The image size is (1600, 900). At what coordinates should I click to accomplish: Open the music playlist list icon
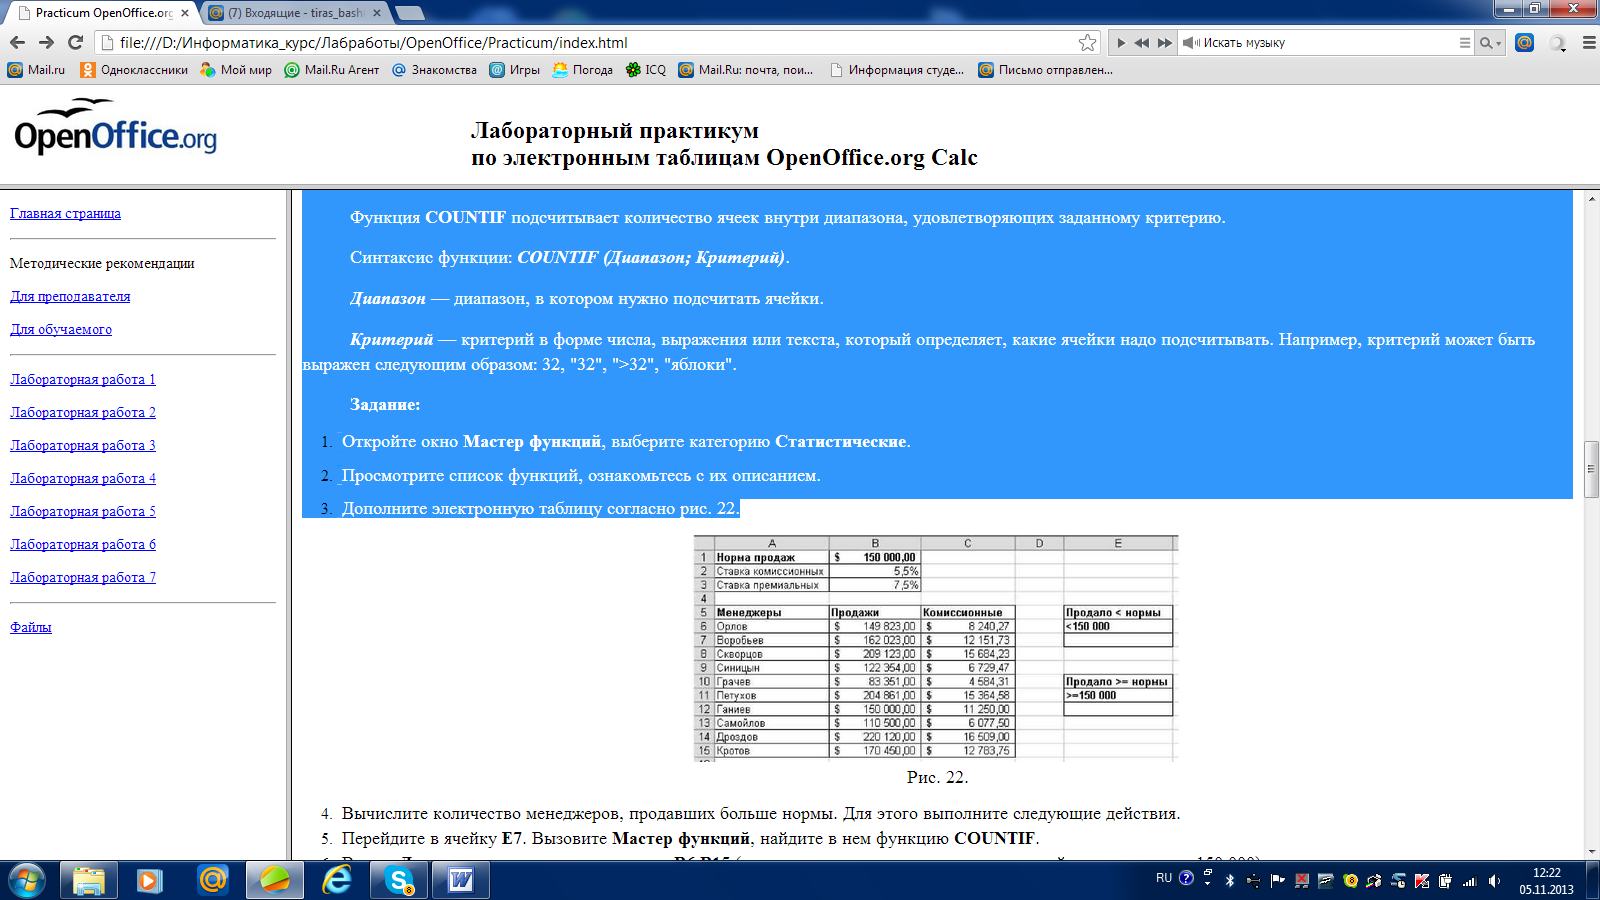(x=1465, y=43)
